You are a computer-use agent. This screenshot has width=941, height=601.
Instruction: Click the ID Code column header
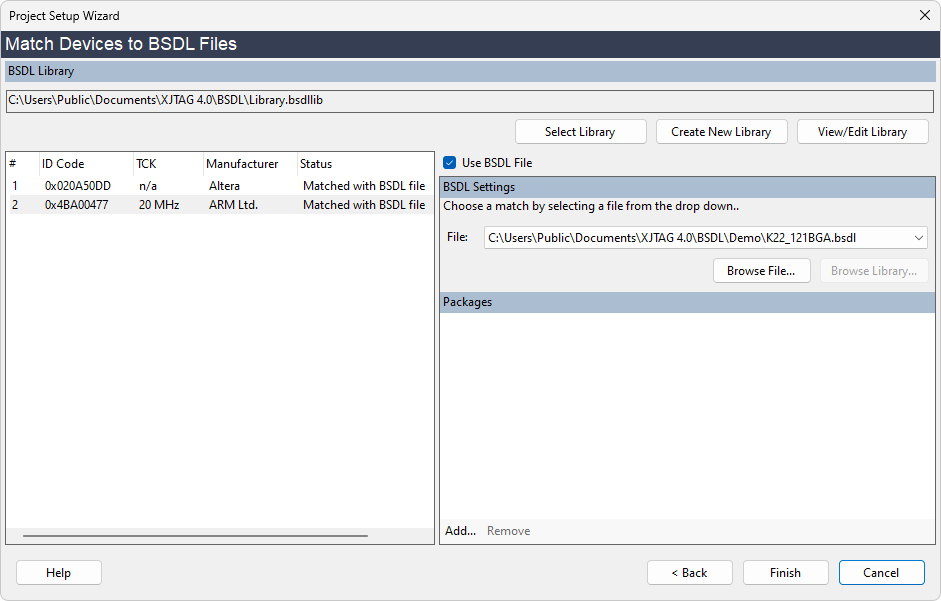coord(63,164)
